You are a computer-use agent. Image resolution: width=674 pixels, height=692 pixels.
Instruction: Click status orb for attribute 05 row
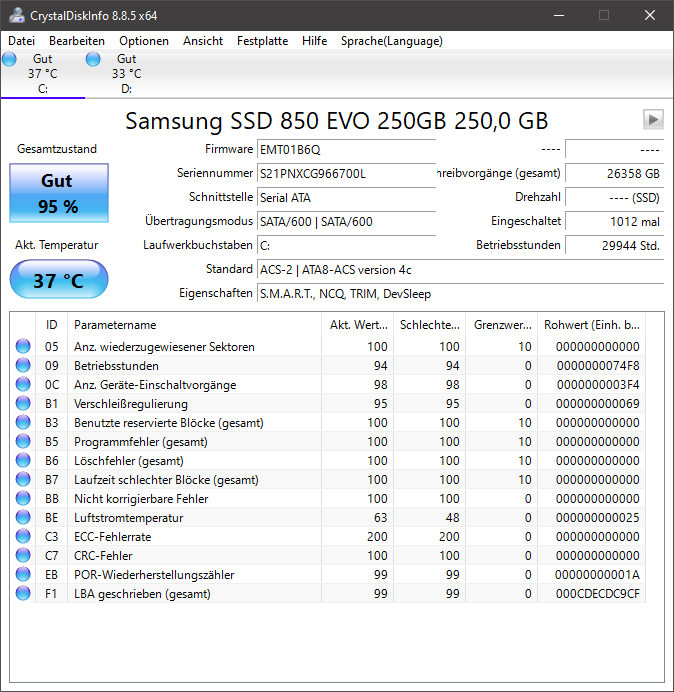click(23, 346)
